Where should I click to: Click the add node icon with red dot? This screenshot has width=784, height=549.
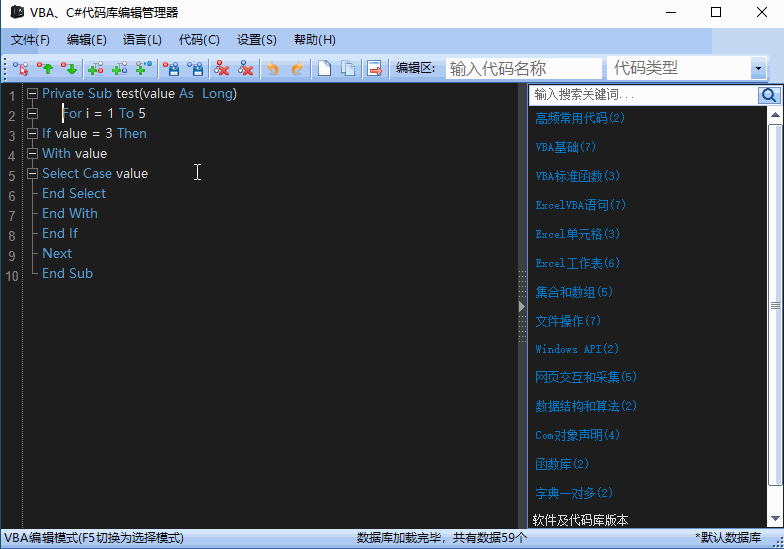coord(96,68)
